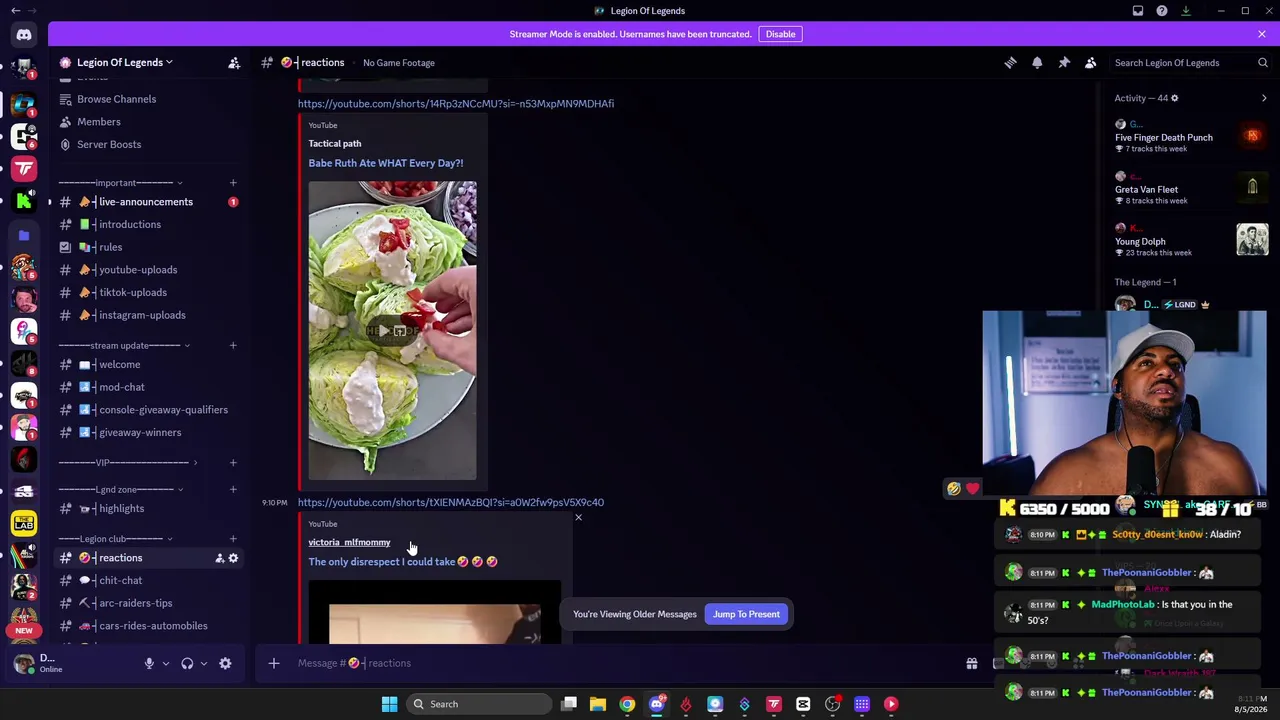Mute the microphone
The height and width of the screenshot is (720, 1280).
coord(149,663)
